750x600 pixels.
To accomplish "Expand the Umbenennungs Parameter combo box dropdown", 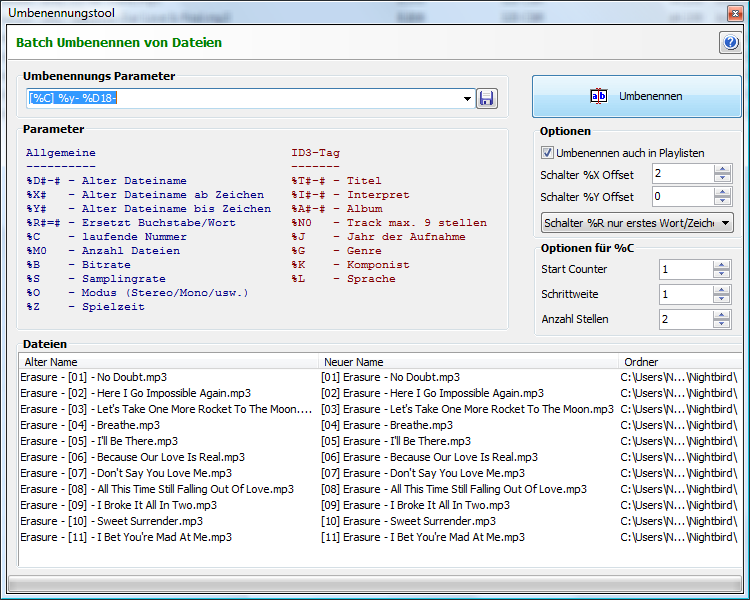I will (x=467, y=98).
